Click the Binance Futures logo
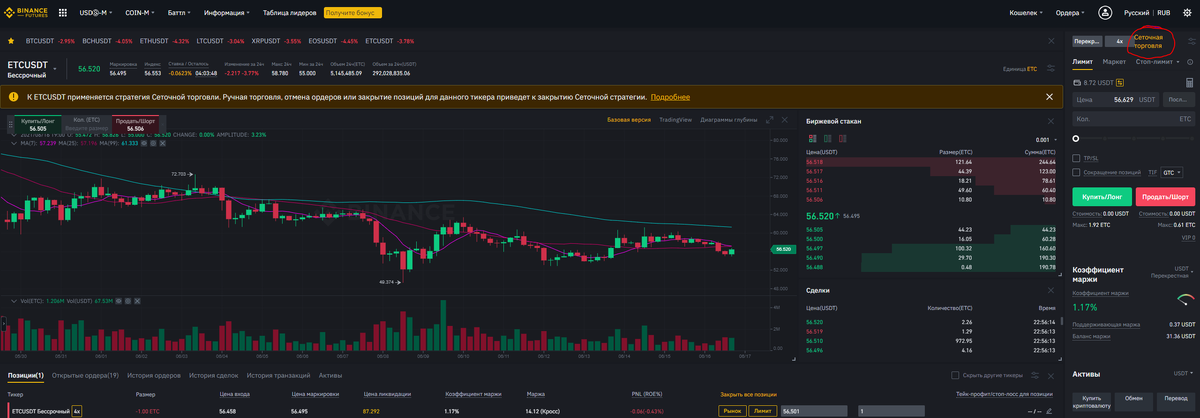 coord(25,13)
